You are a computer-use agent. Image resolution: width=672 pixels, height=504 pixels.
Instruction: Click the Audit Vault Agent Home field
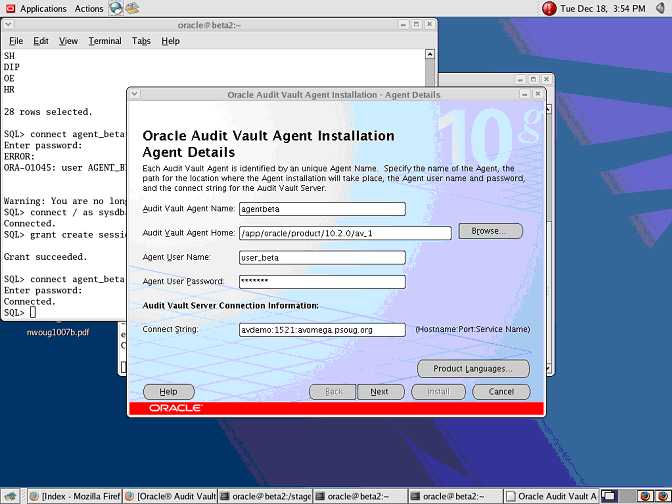(x=345, y=233)
